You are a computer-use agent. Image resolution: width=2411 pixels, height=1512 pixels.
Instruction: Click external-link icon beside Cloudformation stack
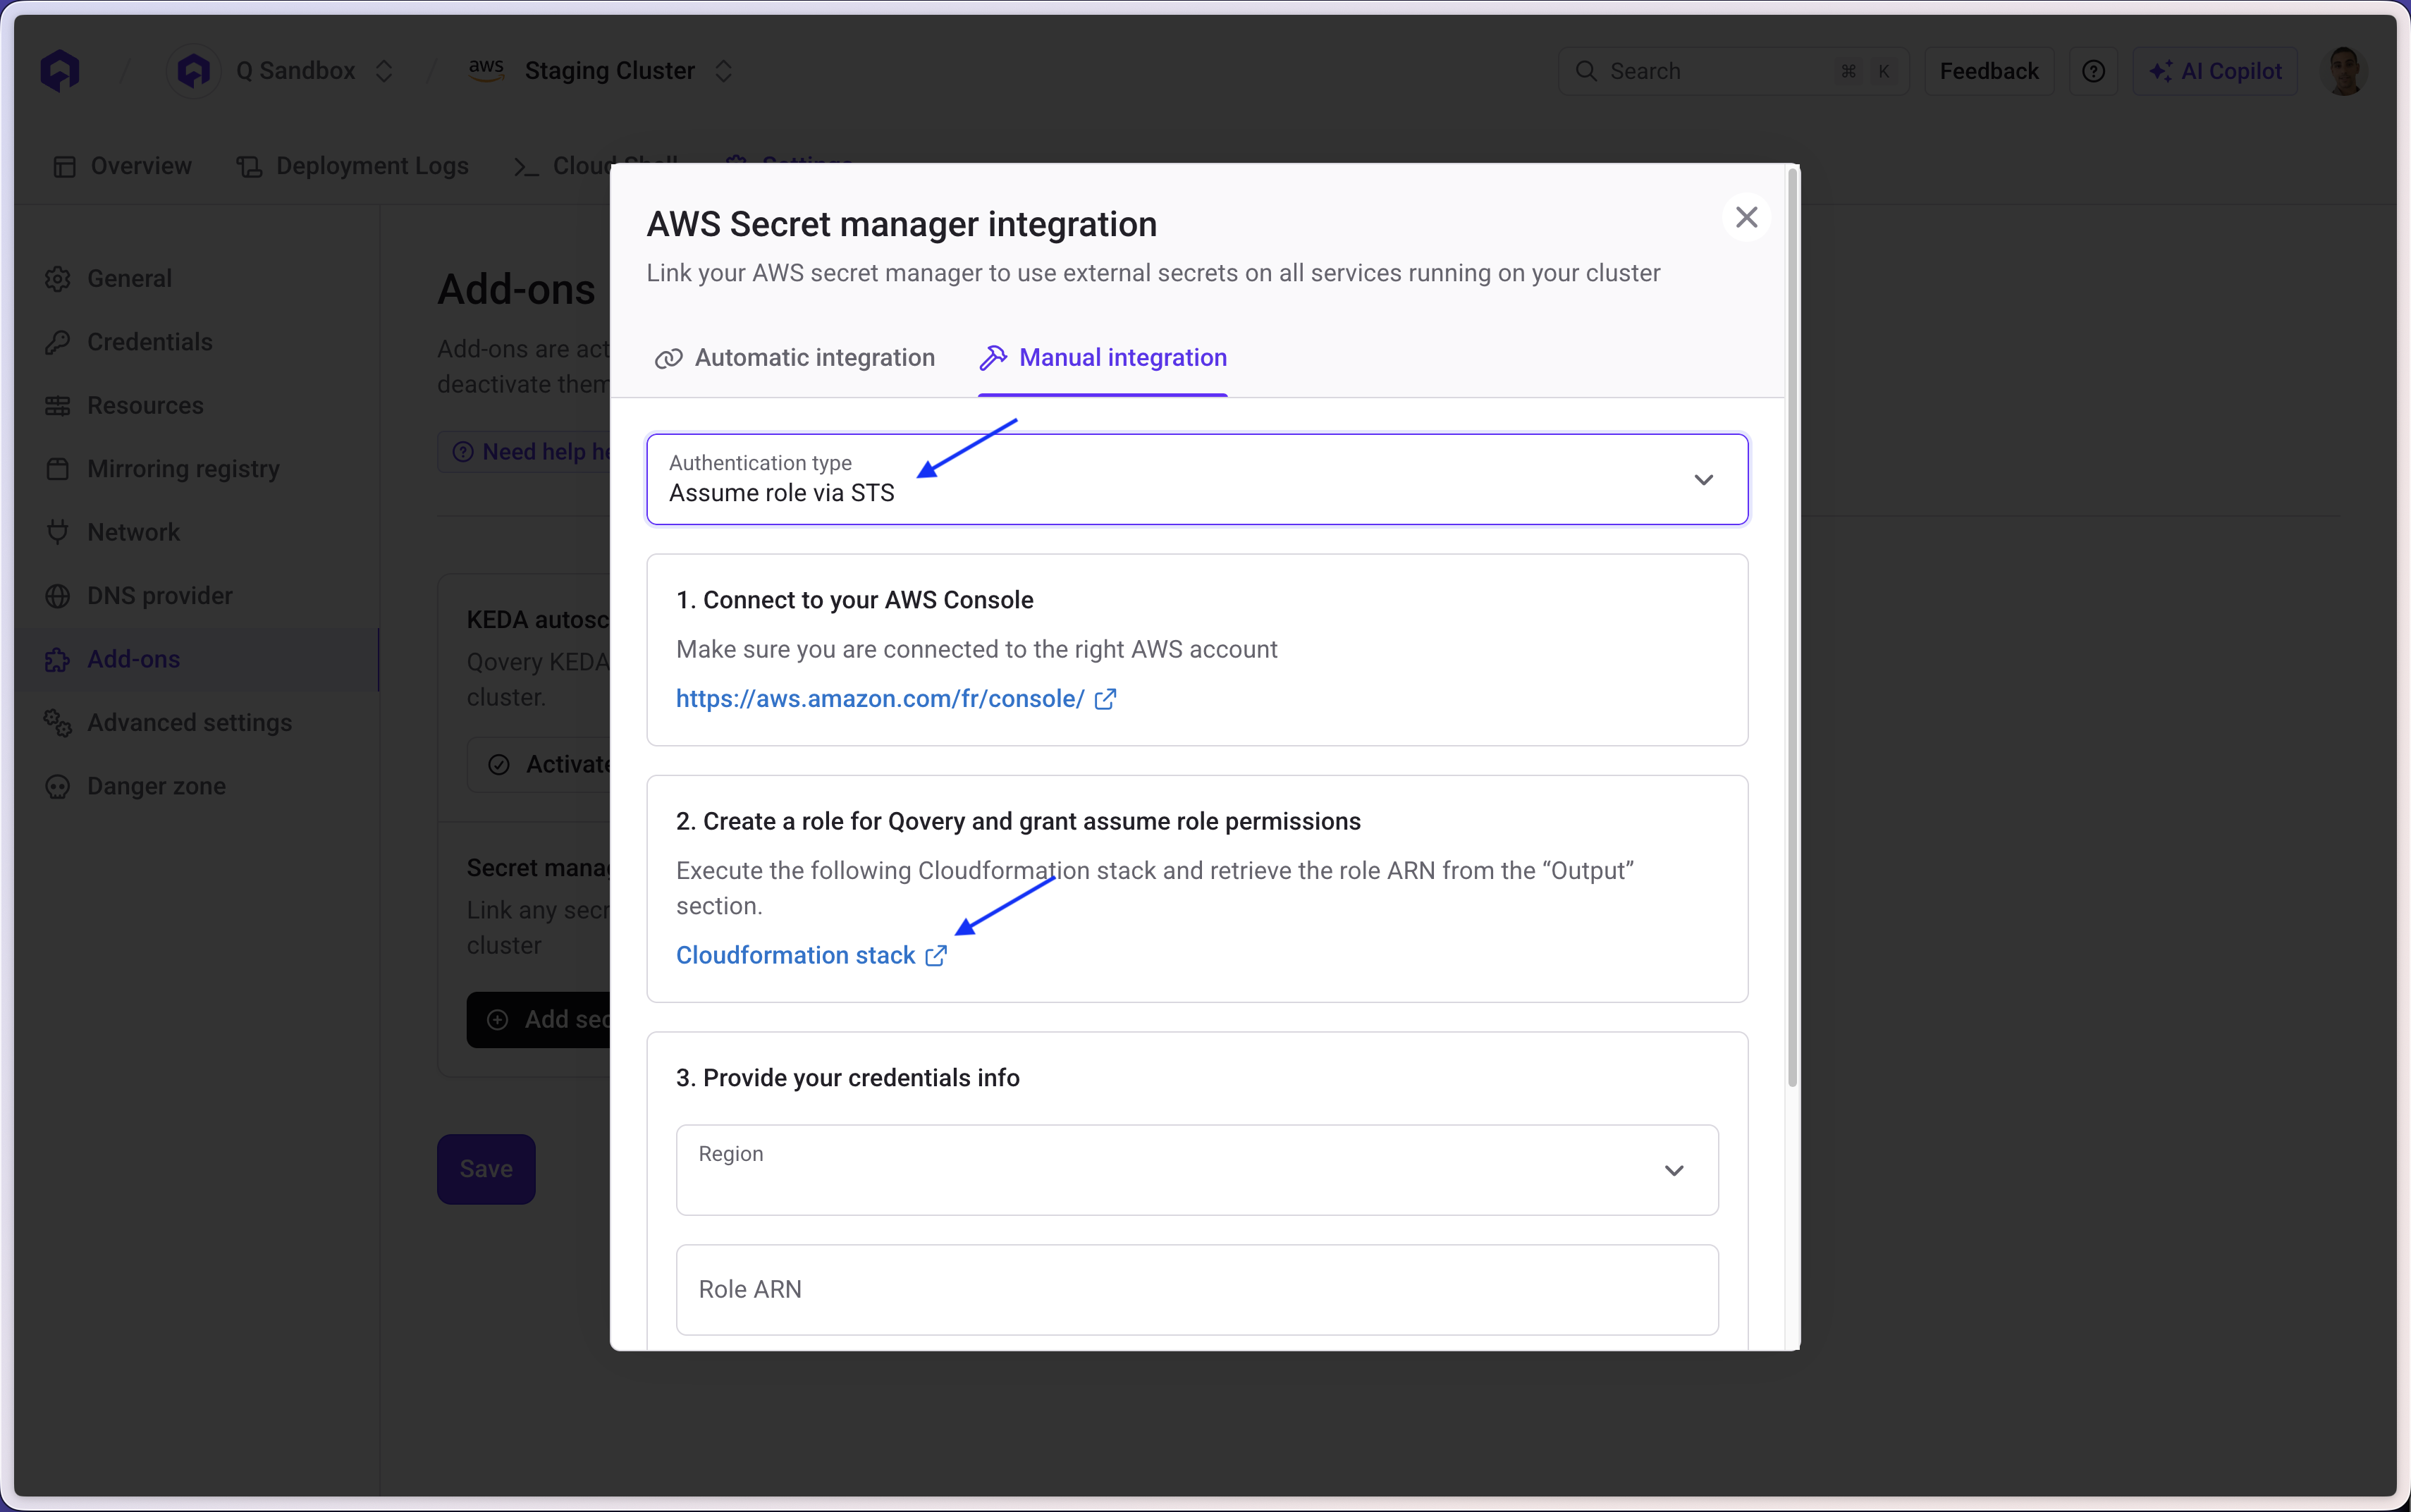coord(935,956)
